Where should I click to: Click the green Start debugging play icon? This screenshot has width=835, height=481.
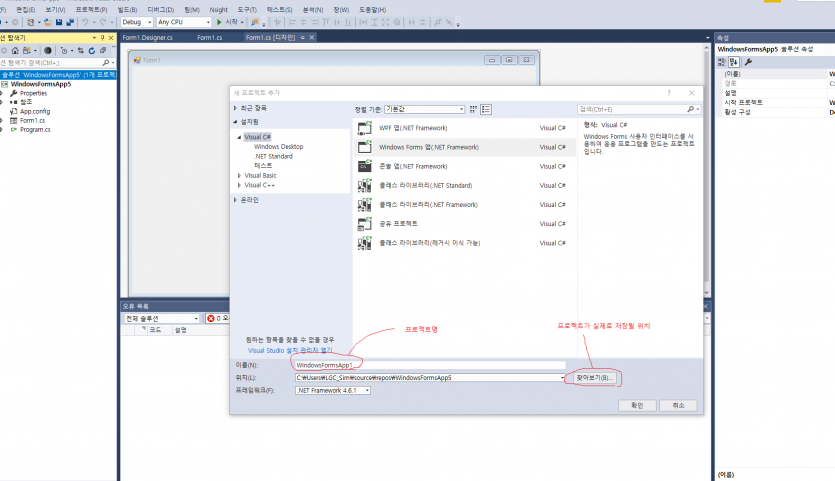pos(219,22)
